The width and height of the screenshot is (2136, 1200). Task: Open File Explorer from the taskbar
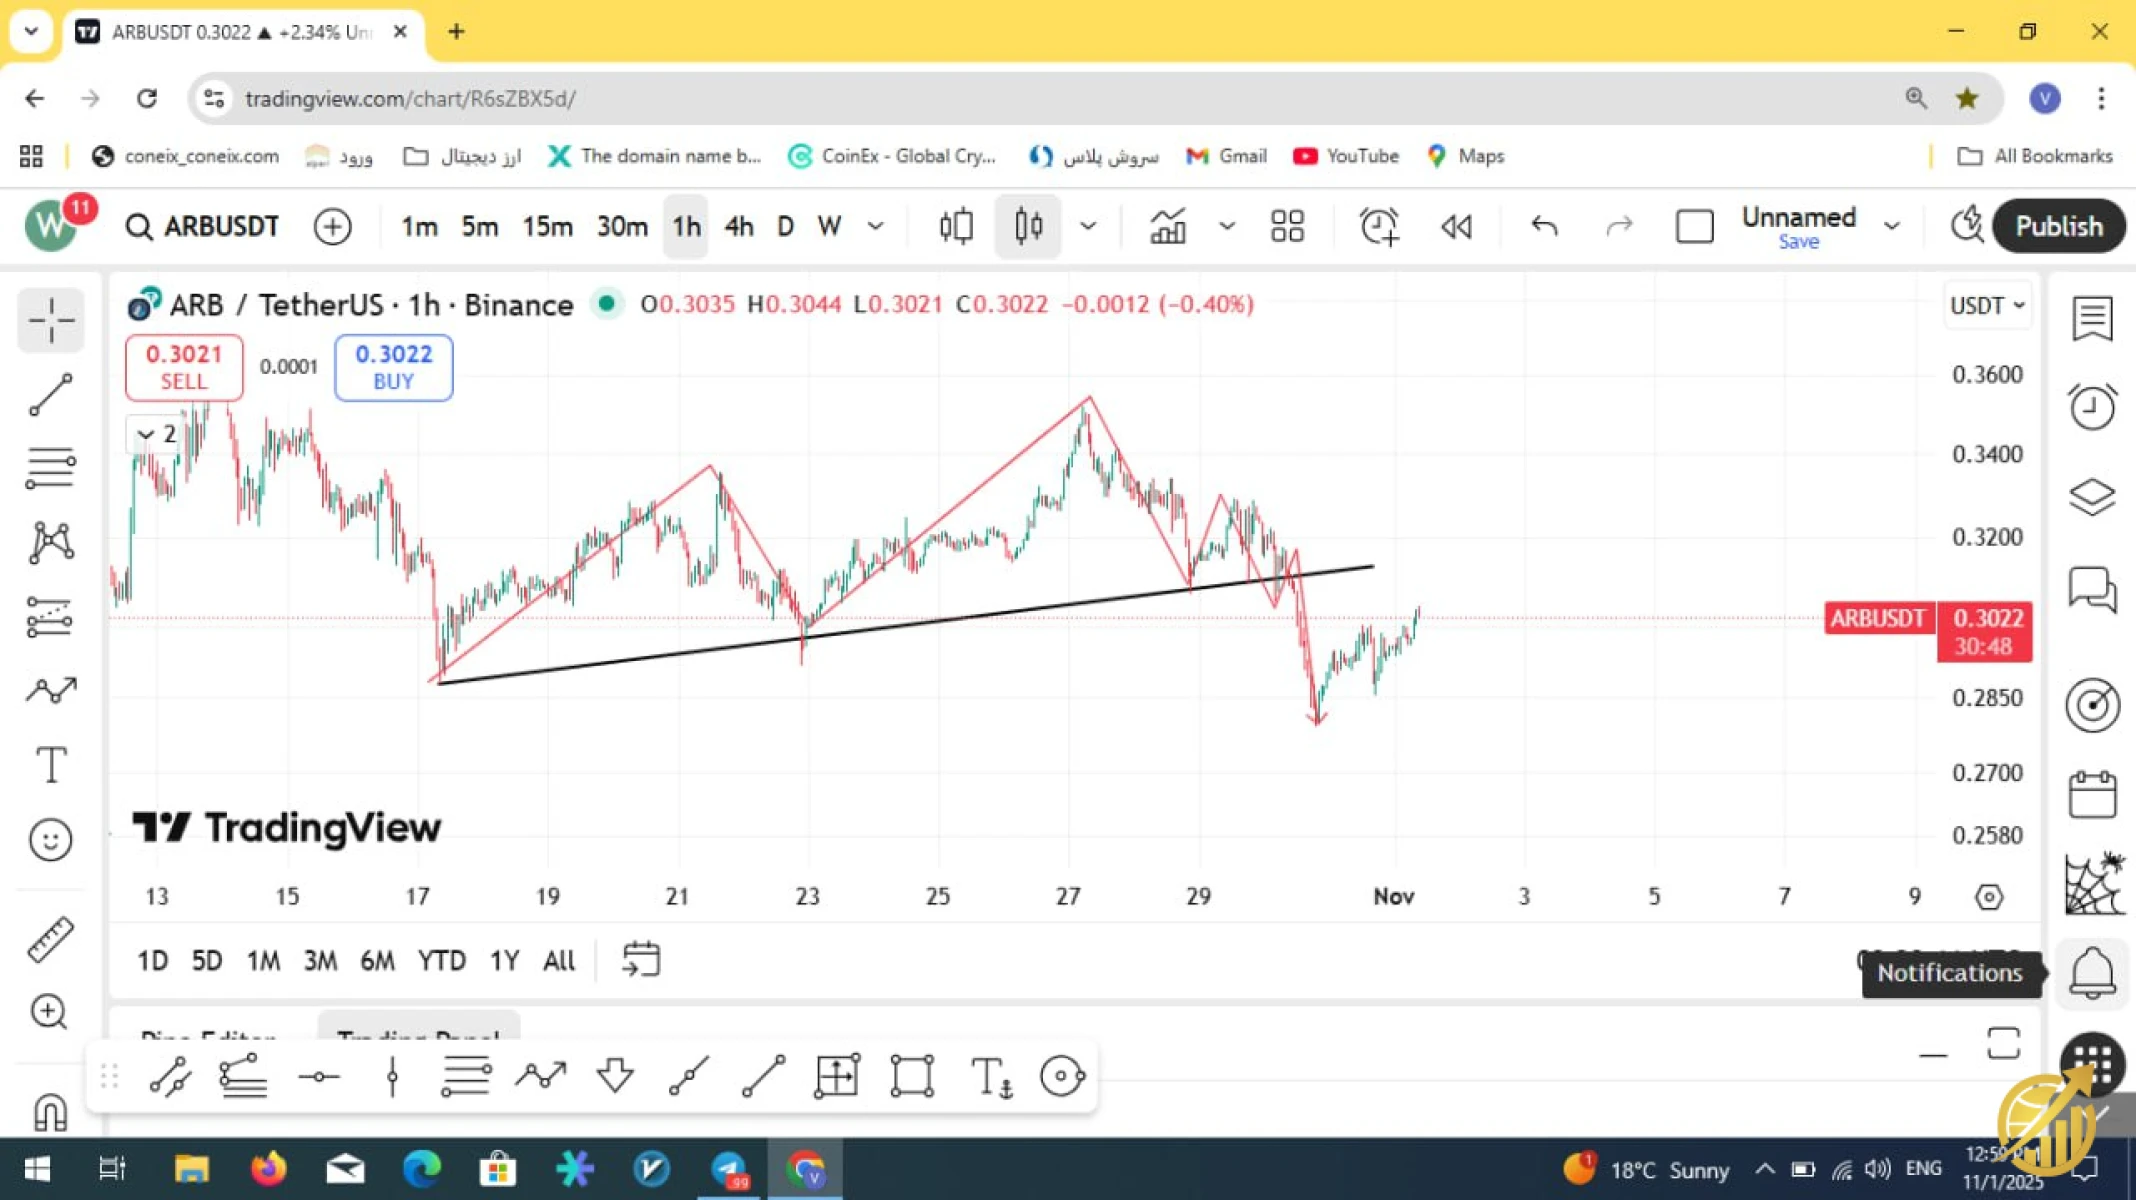(x=191, y=1169)
